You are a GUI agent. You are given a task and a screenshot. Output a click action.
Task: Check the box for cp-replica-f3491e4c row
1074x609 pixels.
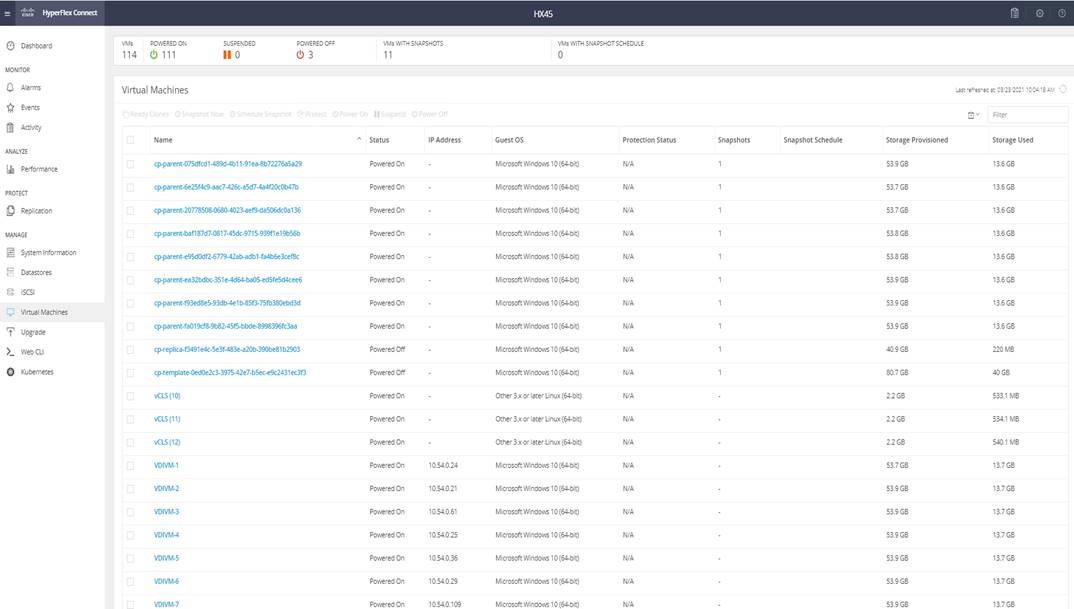click(130, 349)
